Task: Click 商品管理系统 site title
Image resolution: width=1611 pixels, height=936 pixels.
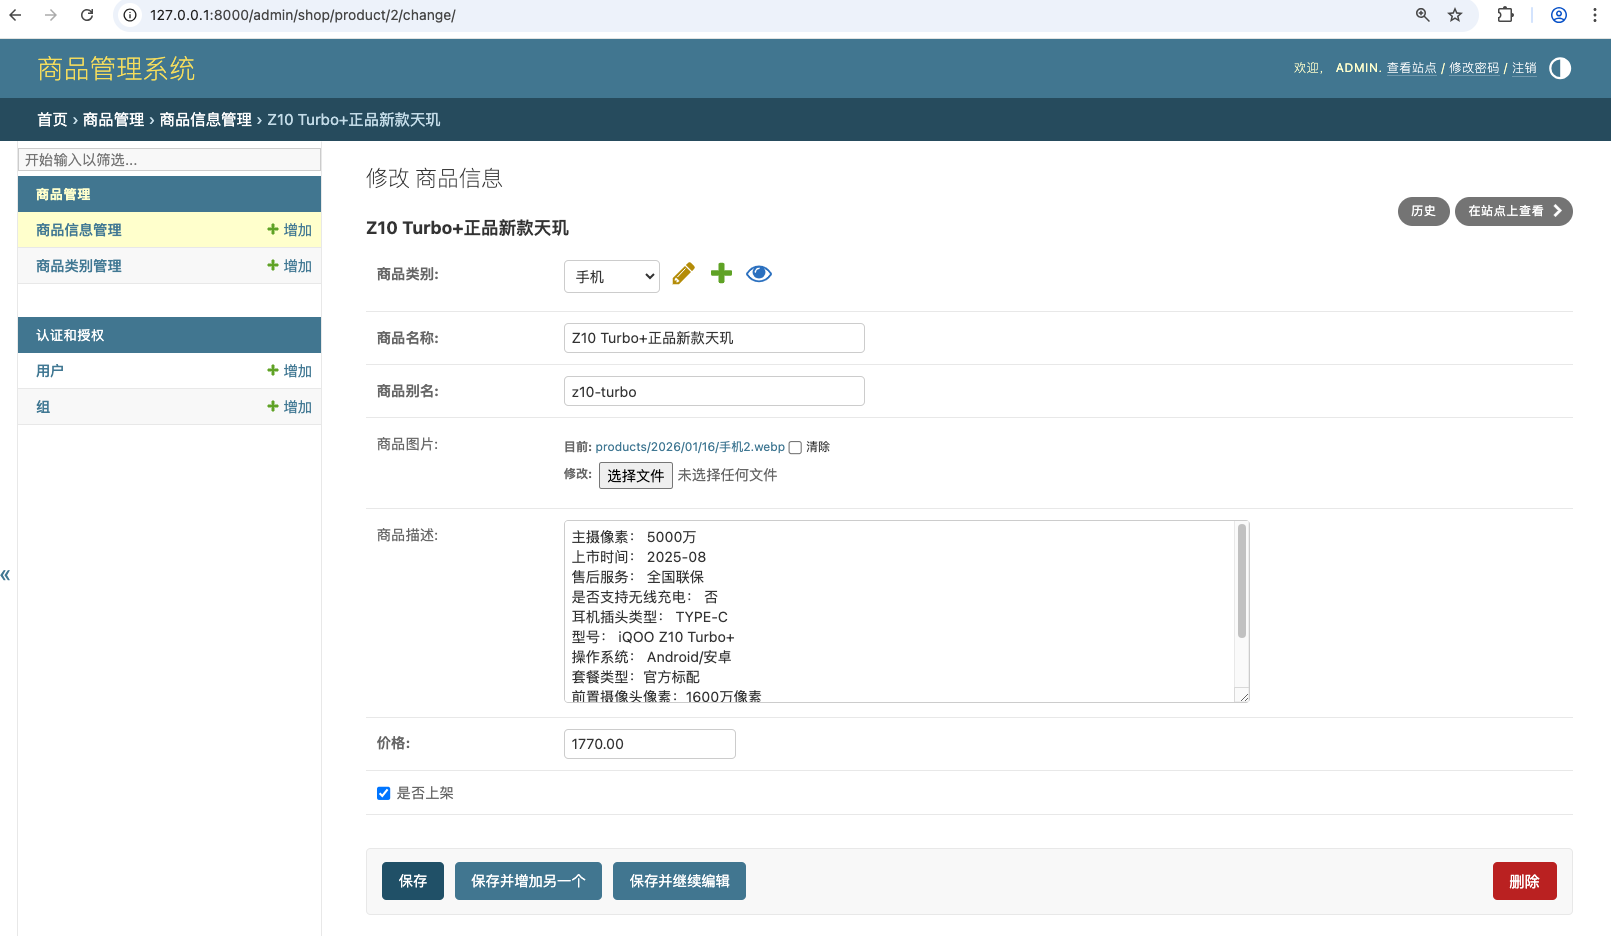Action: (x=116, y=69)
